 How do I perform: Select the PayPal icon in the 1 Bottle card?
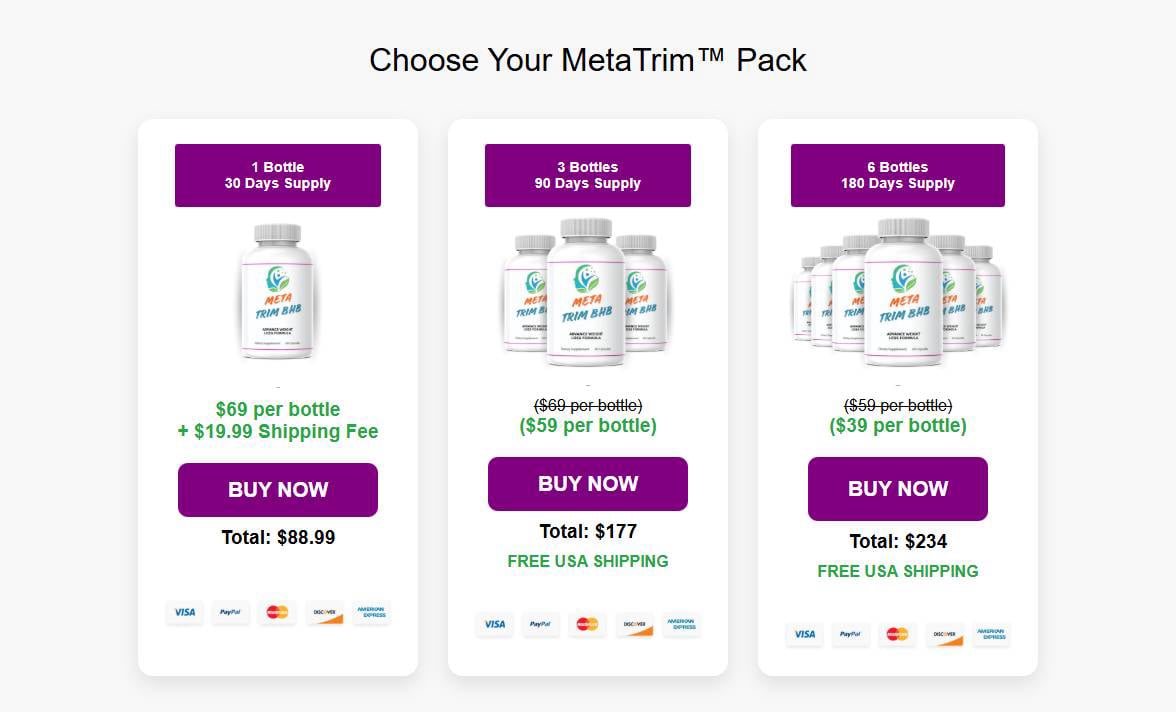point(231,613)
